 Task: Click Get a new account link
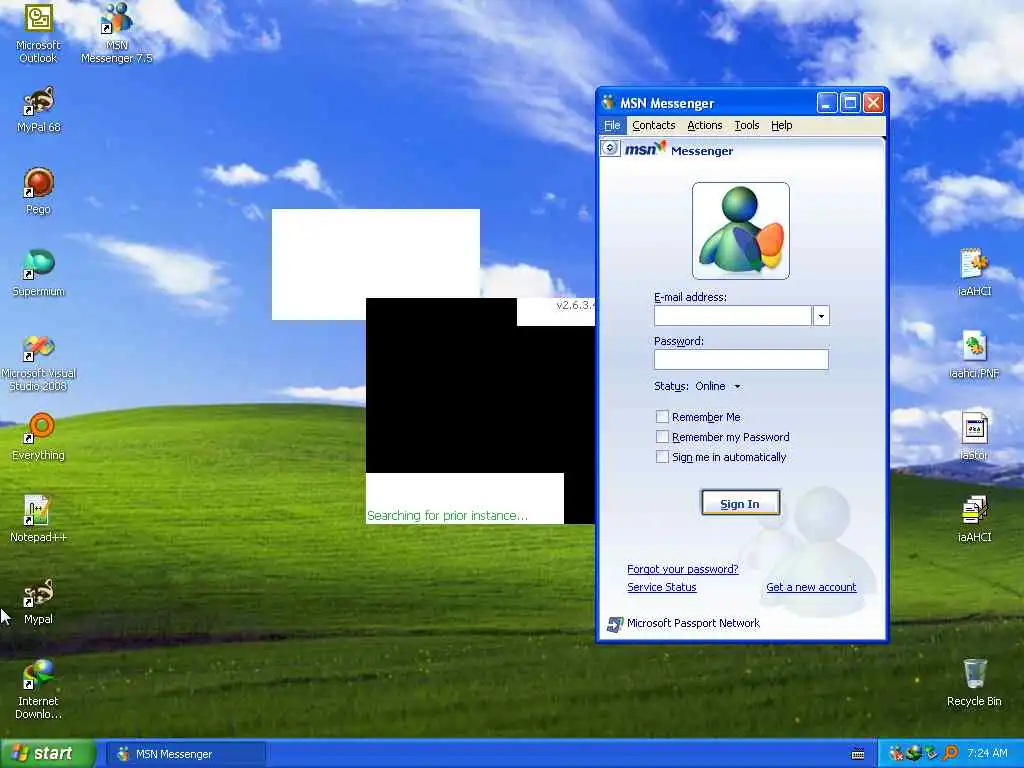(x=811, y=587)
